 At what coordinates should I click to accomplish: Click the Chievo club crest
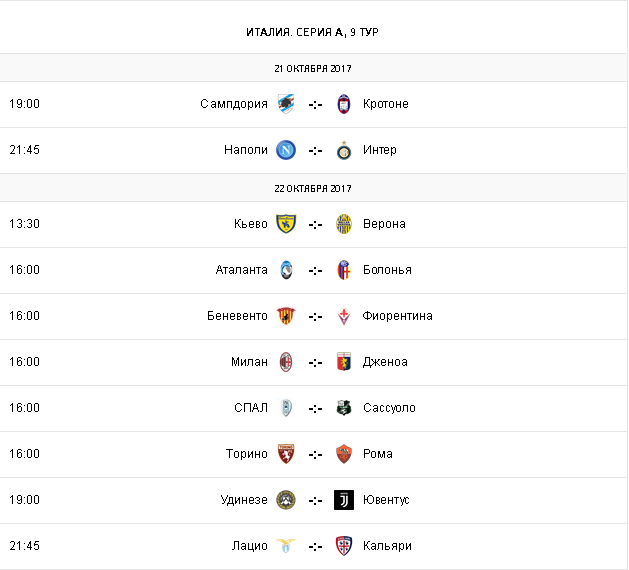287,224
